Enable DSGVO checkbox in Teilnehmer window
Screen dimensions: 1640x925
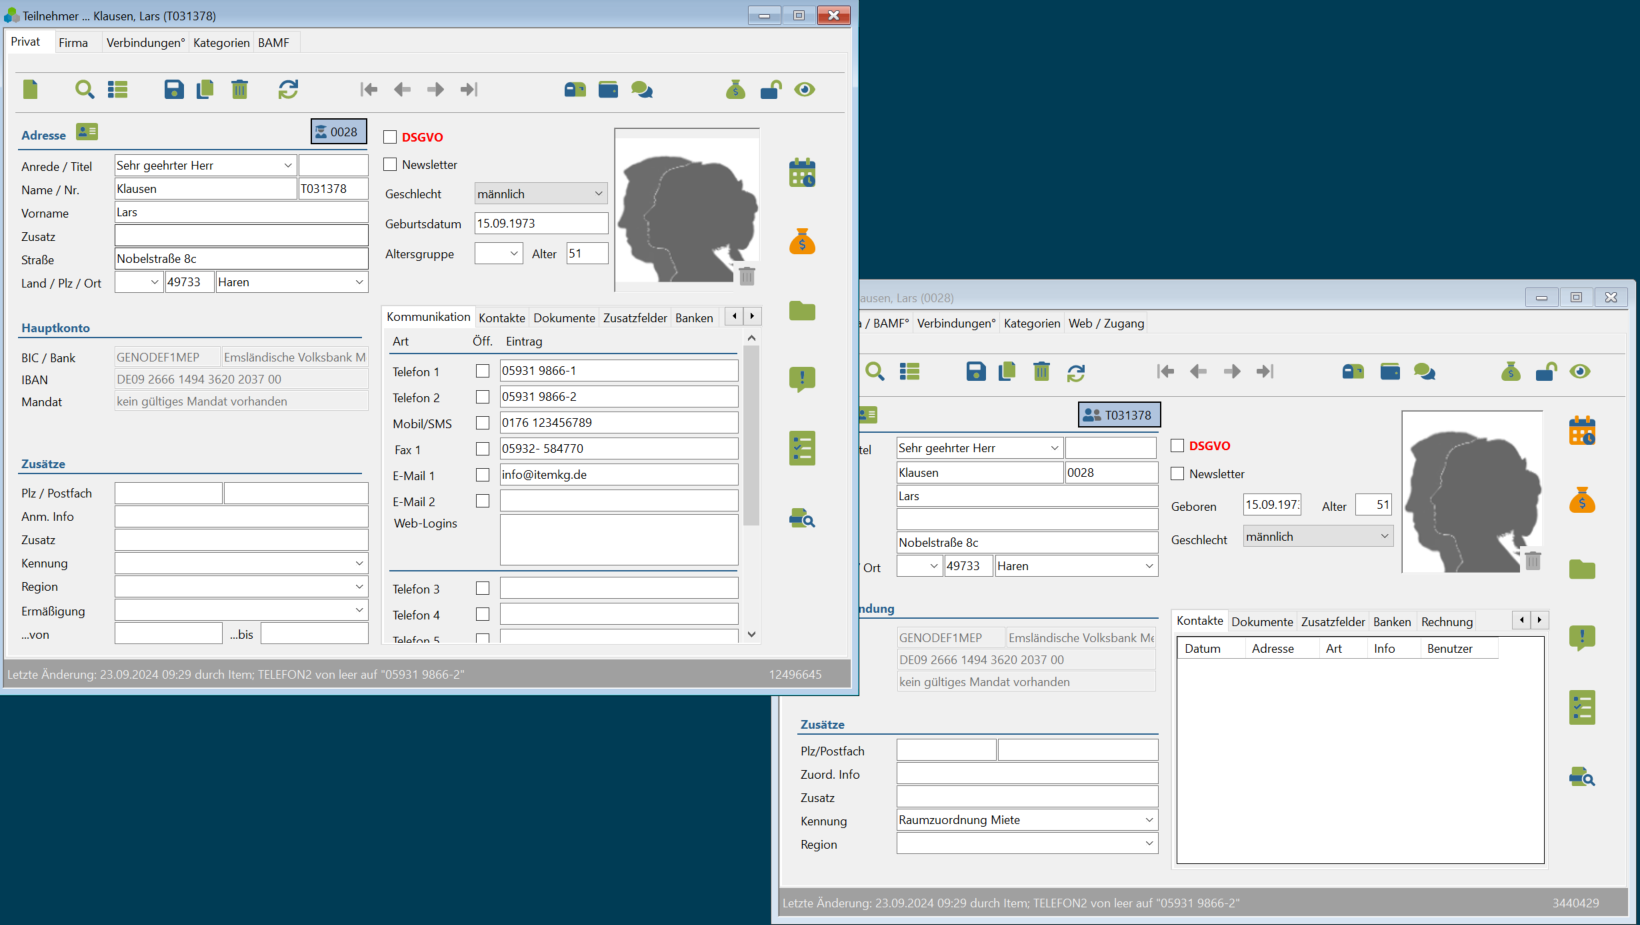pyautogui.click(x=390, y=137)
